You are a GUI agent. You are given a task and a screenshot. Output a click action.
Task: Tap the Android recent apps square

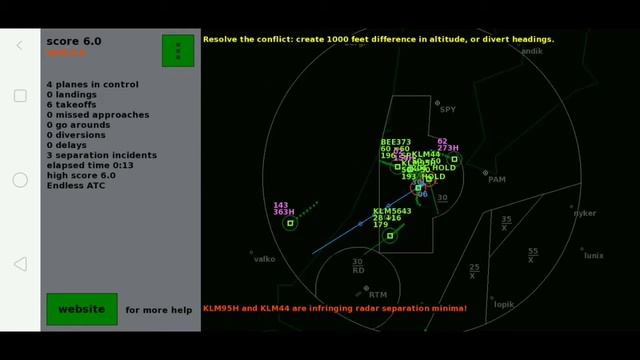point(20,96)
